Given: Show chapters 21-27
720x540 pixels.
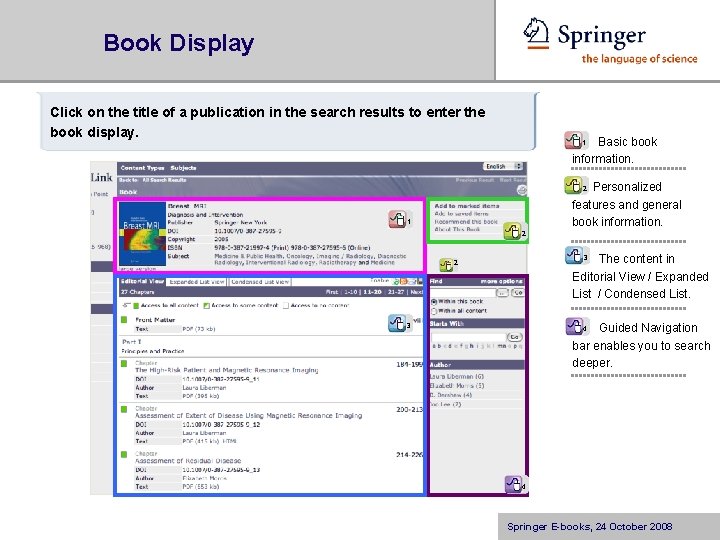Looking at the screenshot, I should click(396, 292).
